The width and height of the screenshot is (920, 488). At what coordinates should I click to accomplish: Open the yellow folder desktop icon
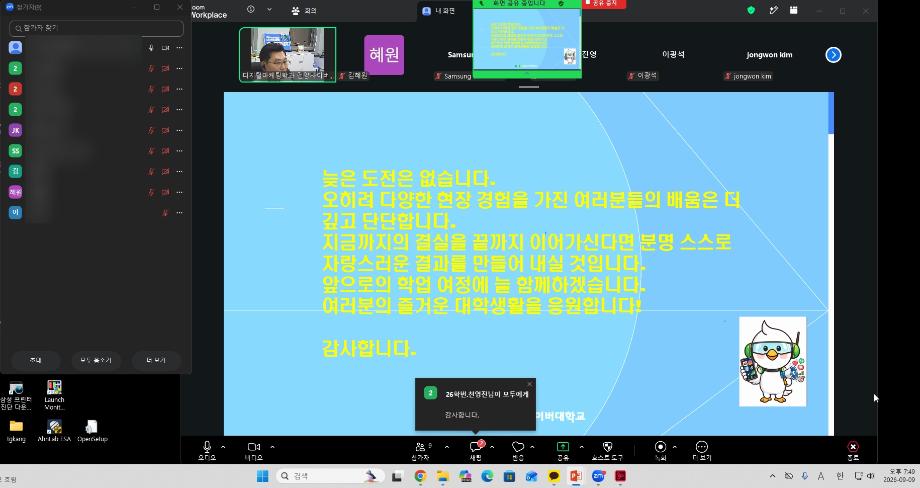[x=16, y=431]
